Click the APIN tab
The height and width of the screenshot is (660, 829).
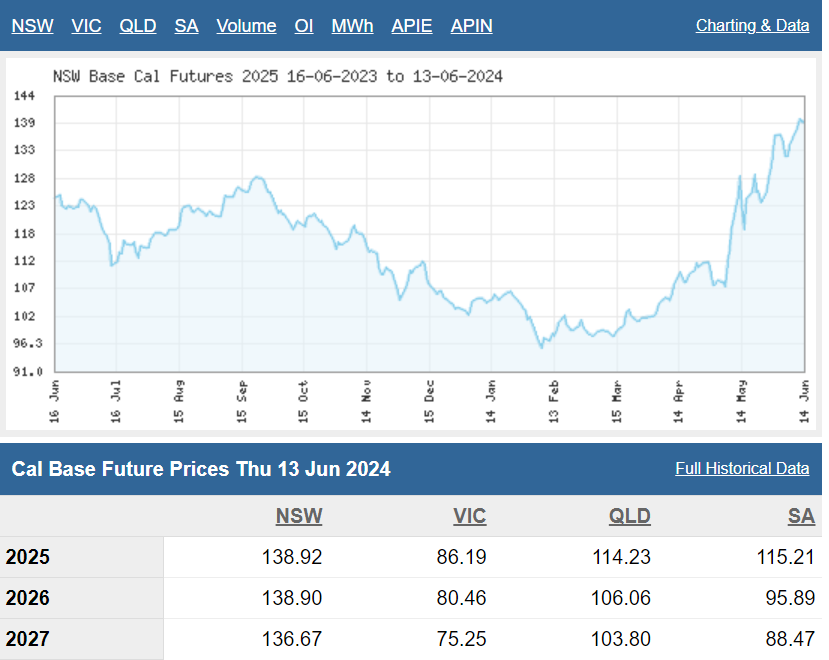coord(471,26)
